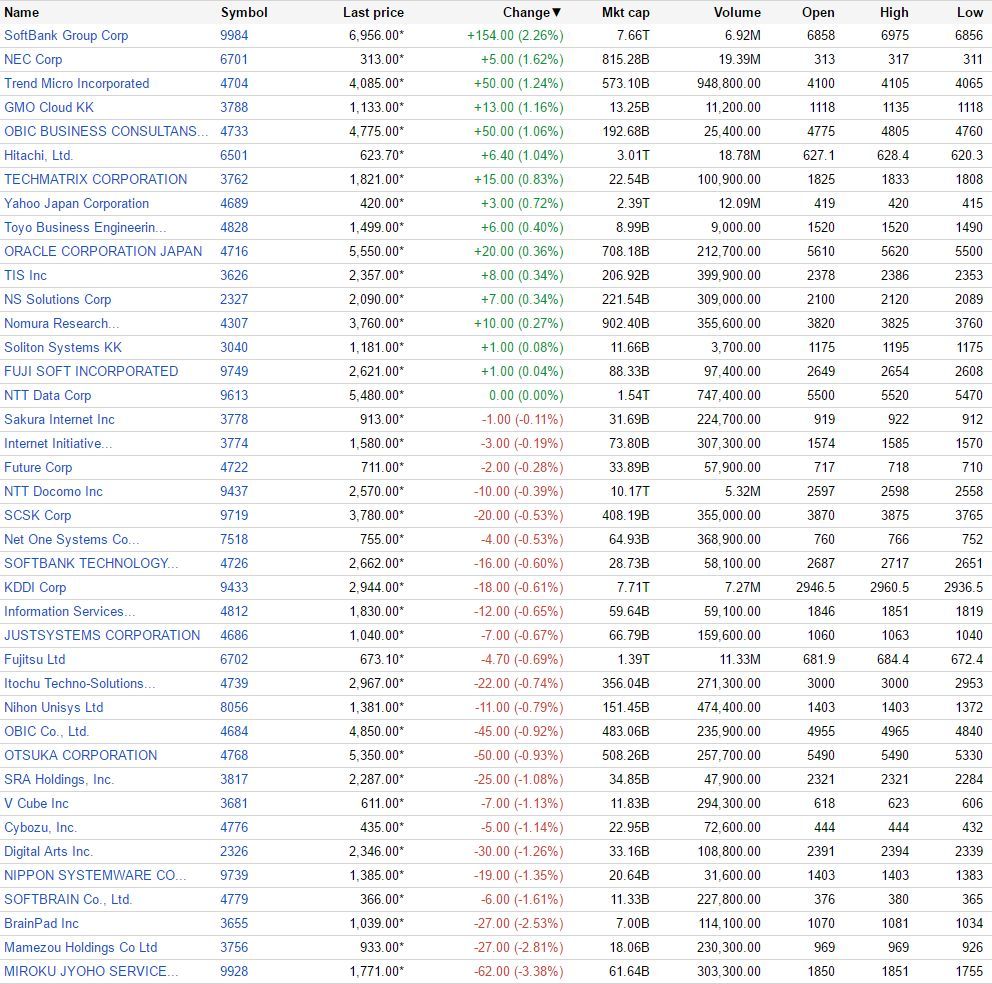The width and height of the screenshot is (992, 984).
Task: Click symbol 9928 link
Action: click(x=234, y=971)
